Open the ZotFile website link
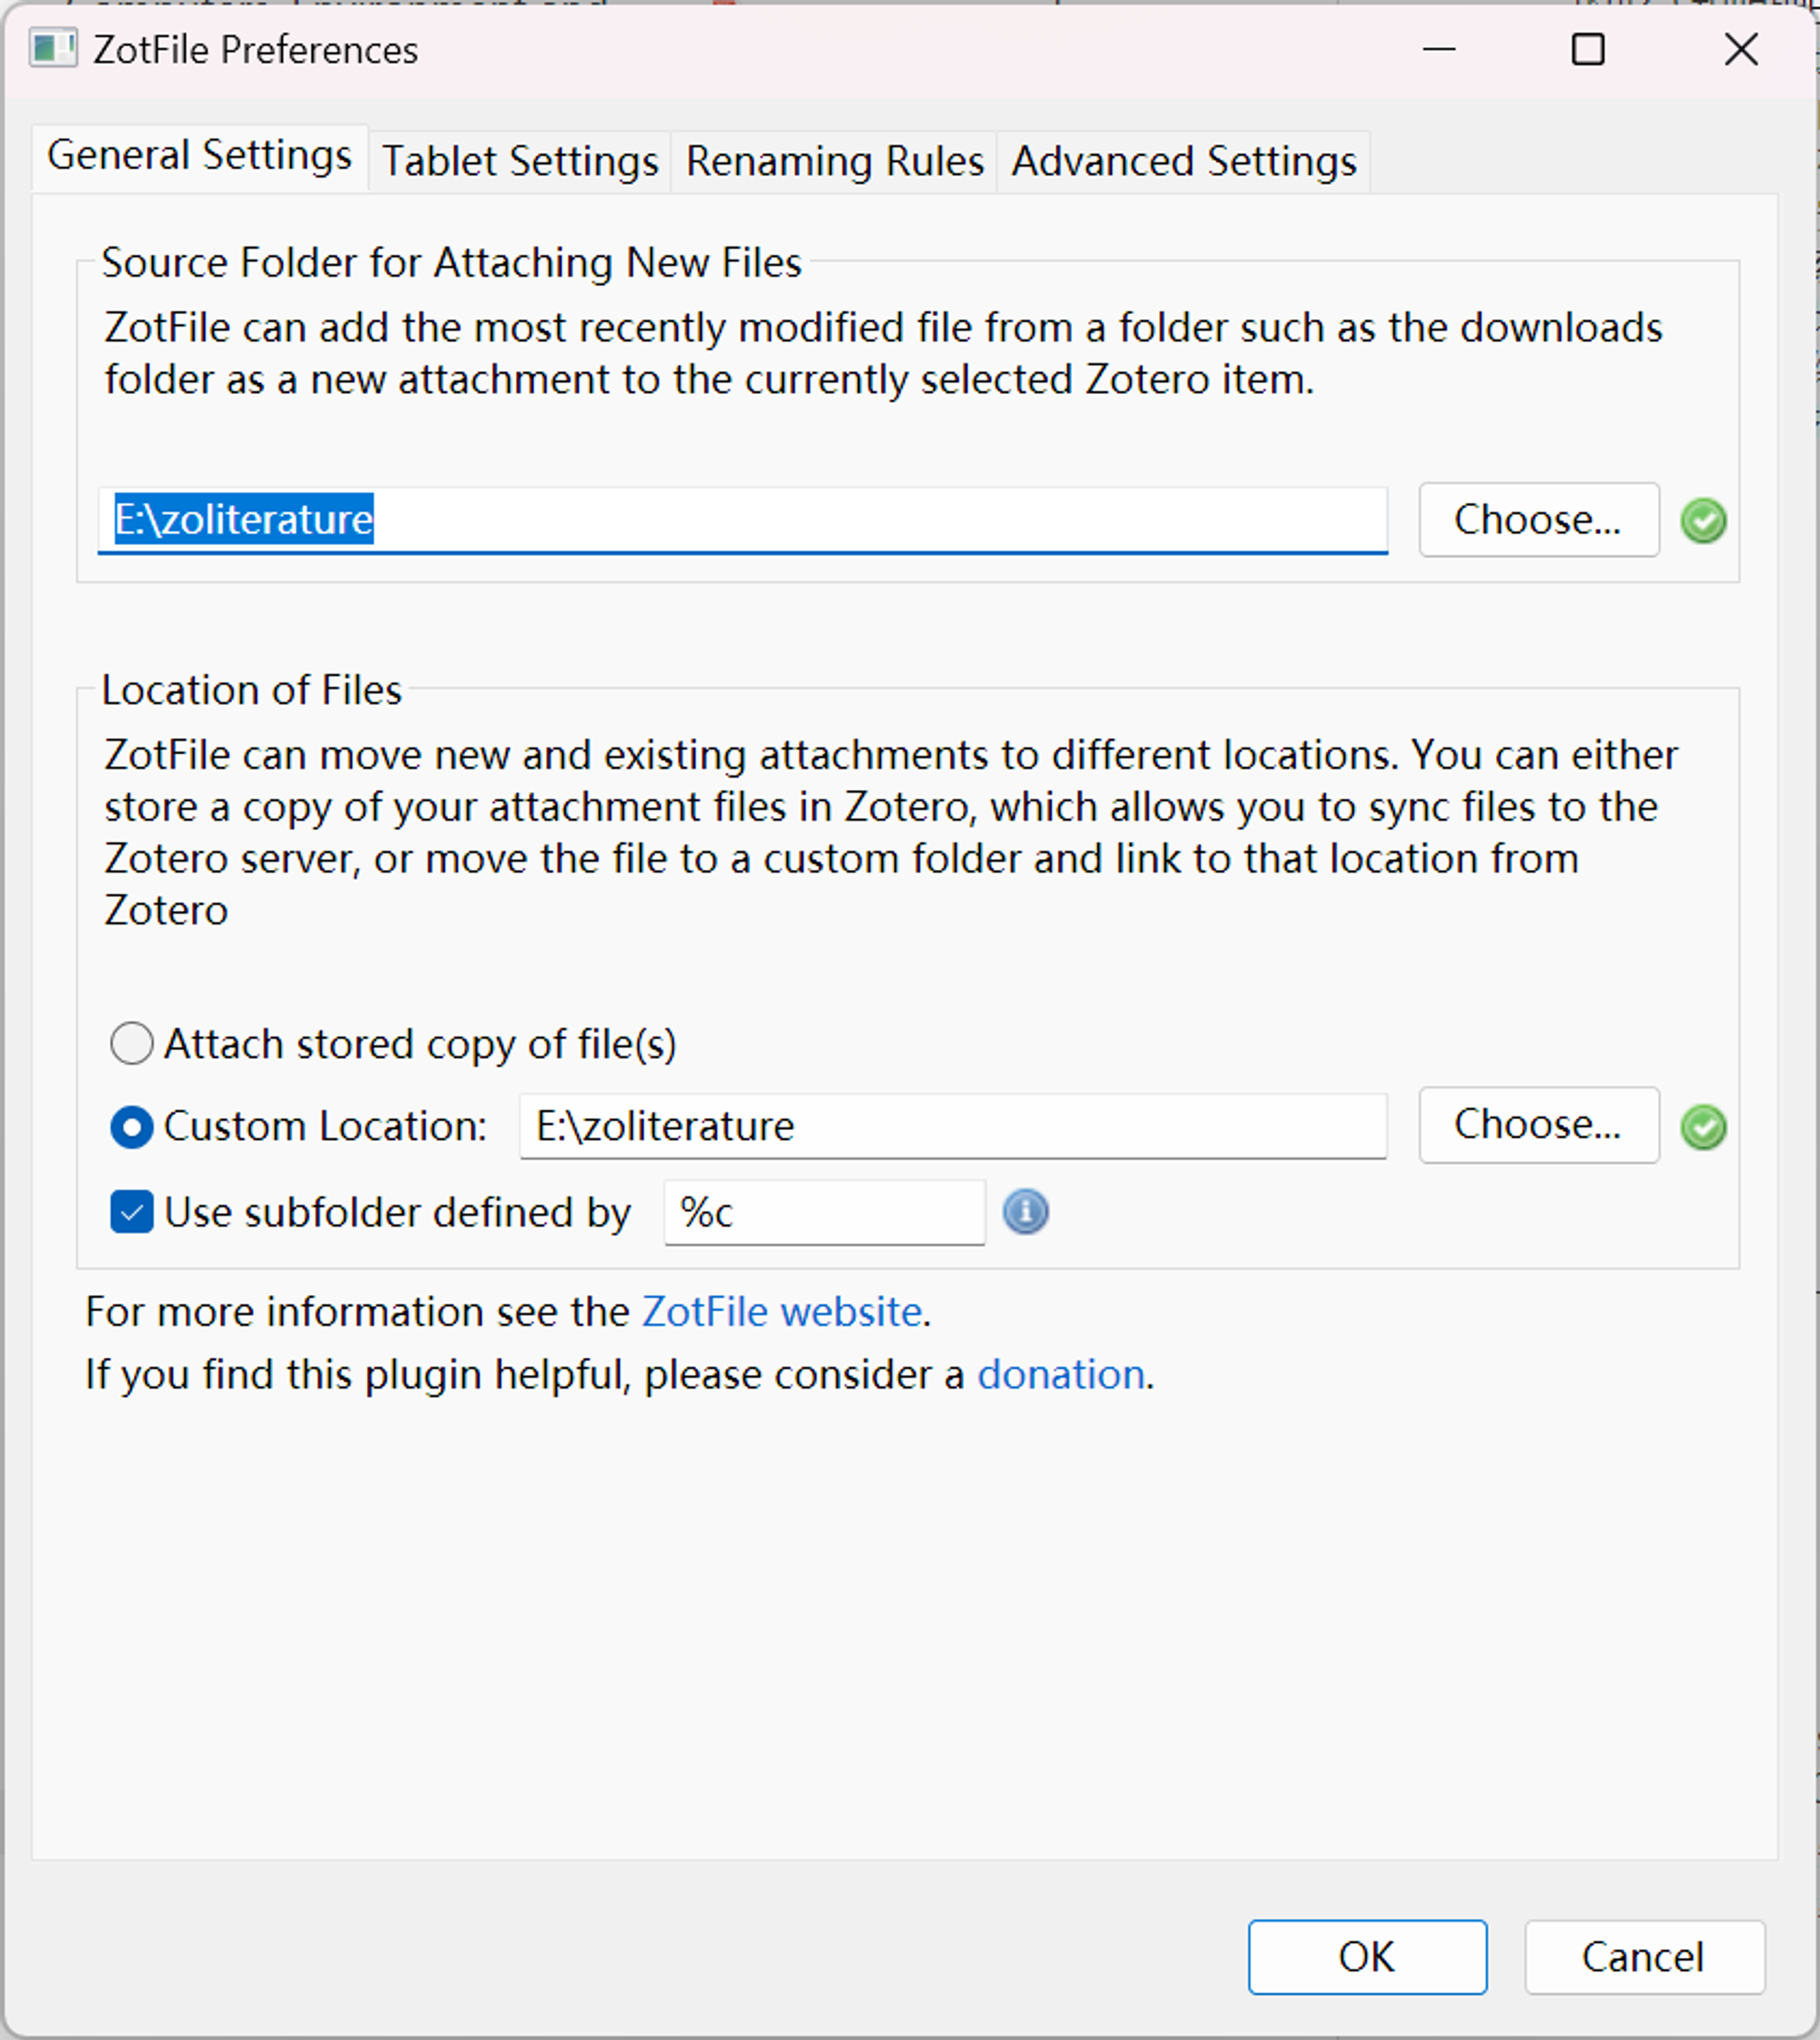The width and height of the screenshot is (1820, 2040). pyautogui.click(x=781, y=1311)
